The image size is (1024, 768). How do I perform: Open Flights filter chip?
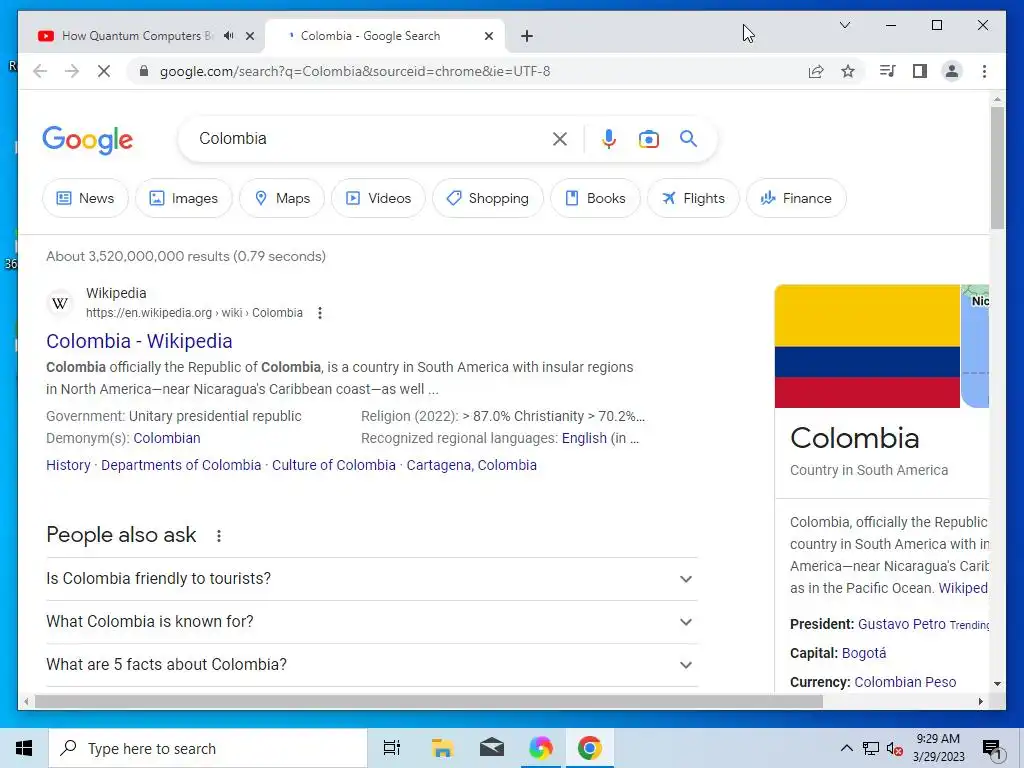click(x=693, y=198)
